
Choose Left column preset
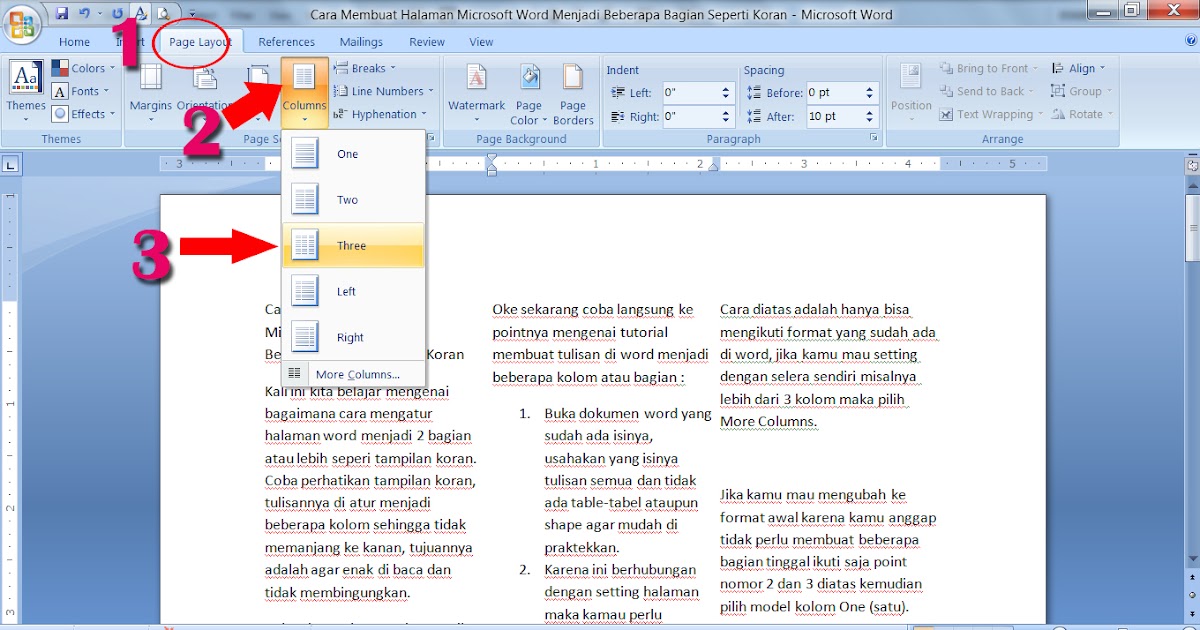coord(354,291)
